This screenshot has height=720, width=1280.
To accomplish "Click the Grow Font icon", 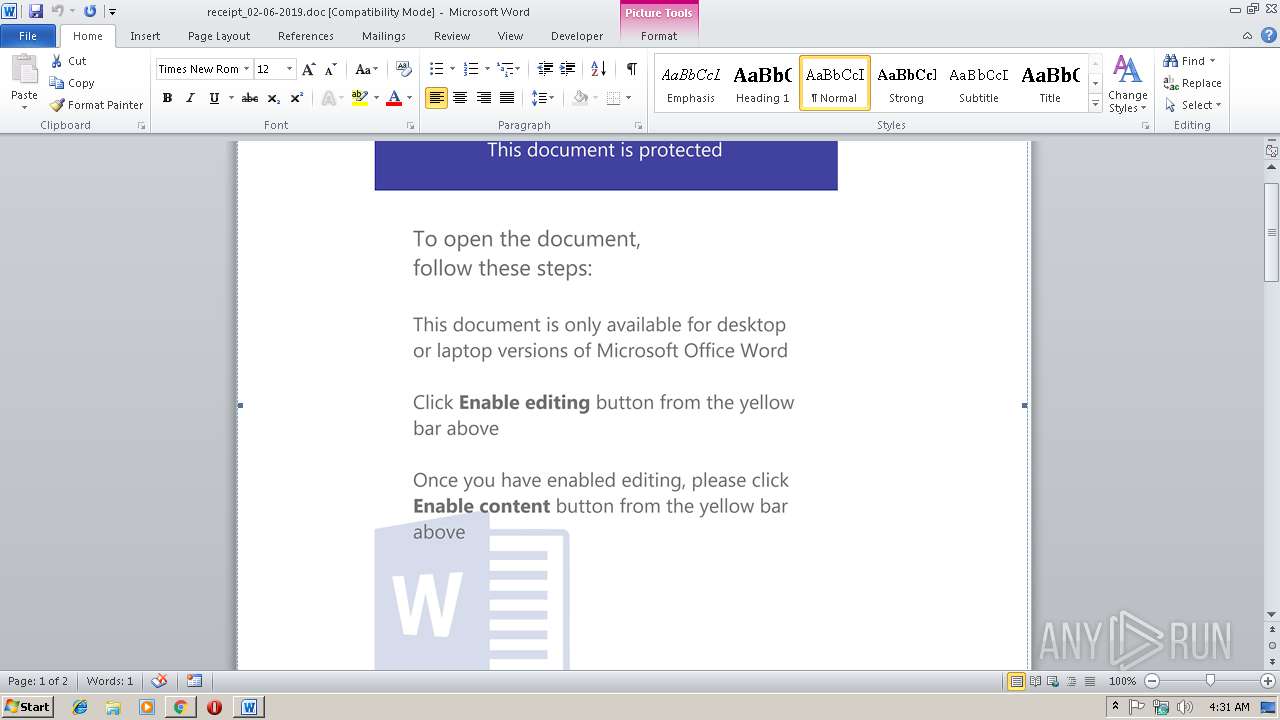I will click(309, 69).
